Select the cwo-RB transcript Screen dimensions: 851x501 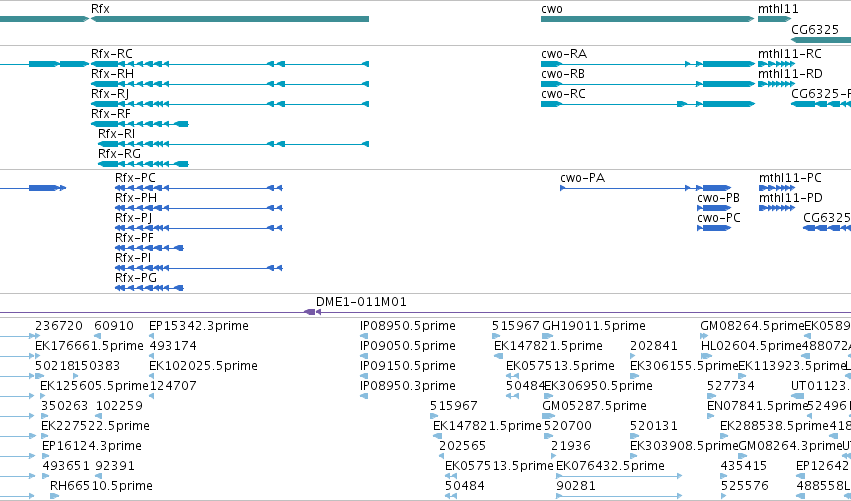647,84
